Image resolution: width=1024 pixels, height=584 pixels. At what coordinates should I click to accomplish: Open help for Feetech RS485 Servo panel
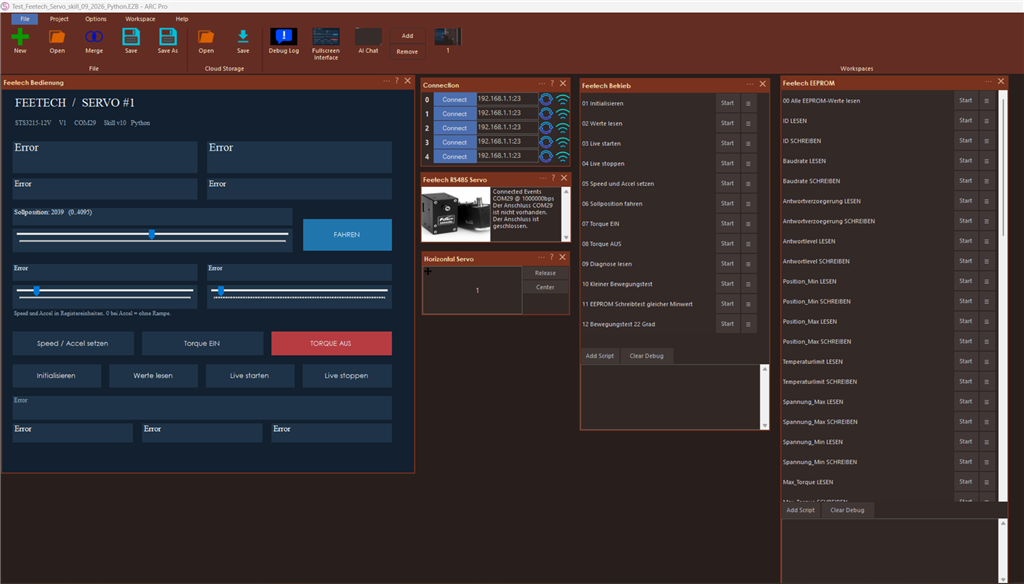click(553, 178)
